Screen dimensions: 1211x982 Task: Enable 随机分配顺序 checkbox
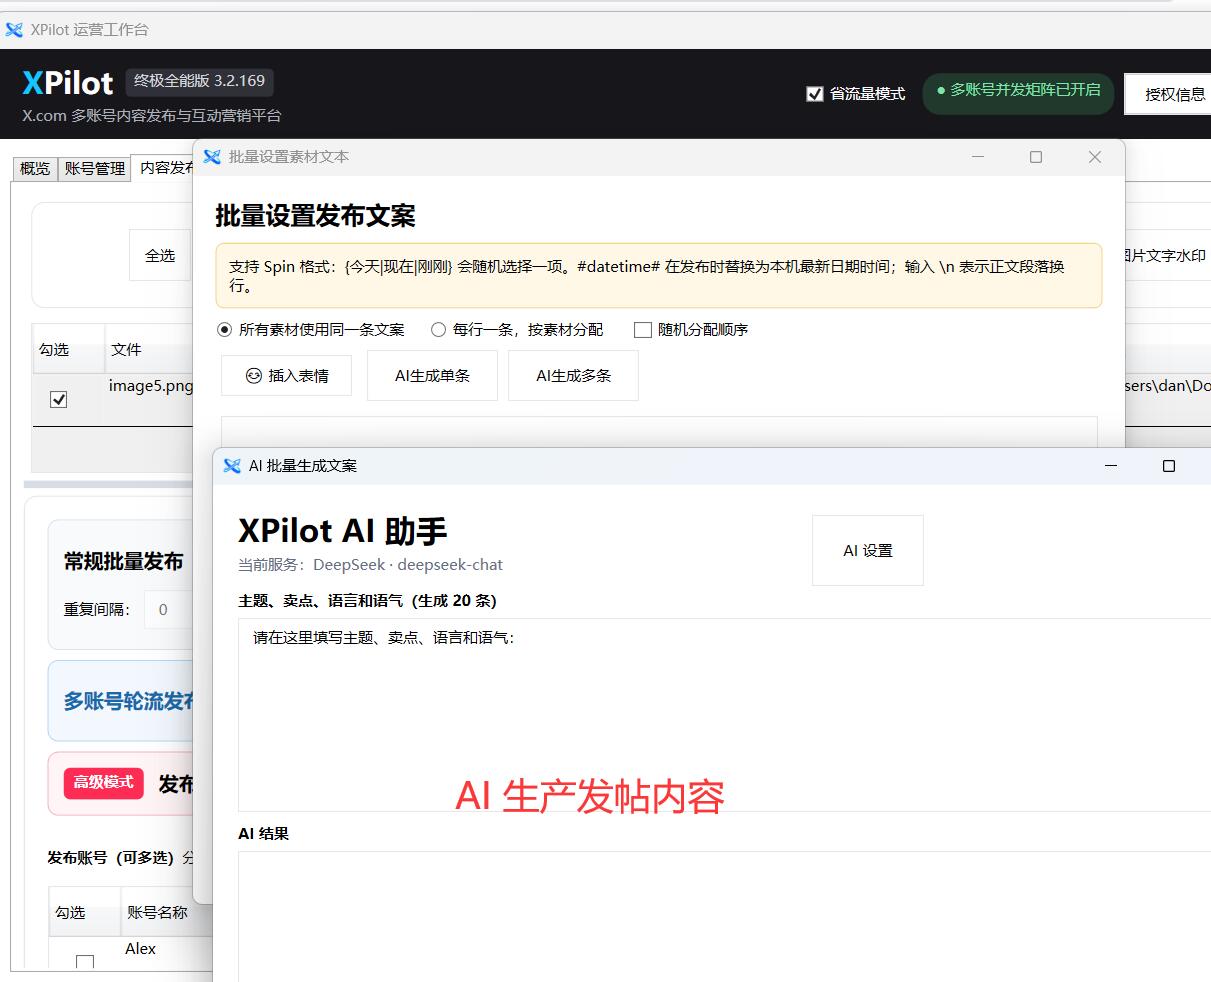pos(643,329)
